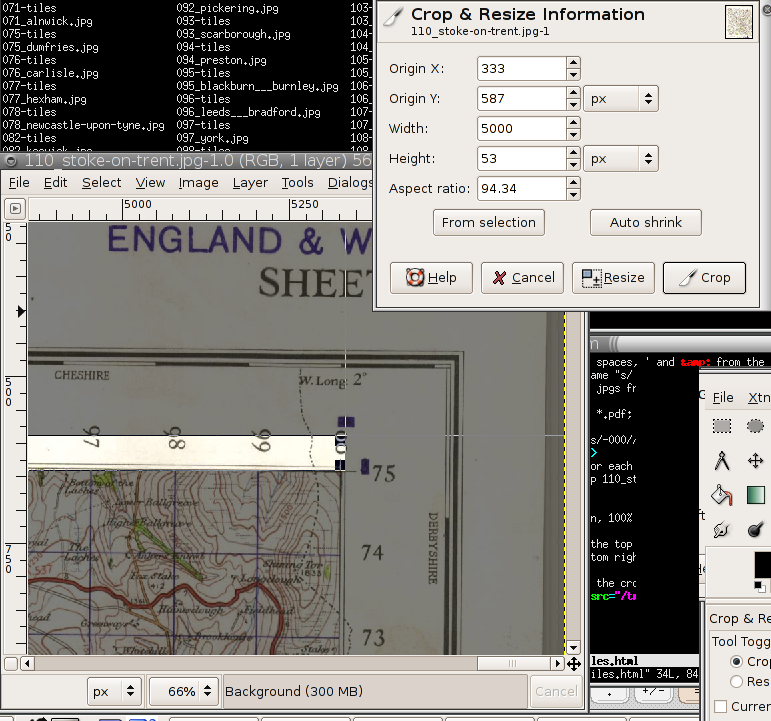The image size is (771, 721).
Task: Click the greyed Cancel button in status bar
Action: point(556,691)
